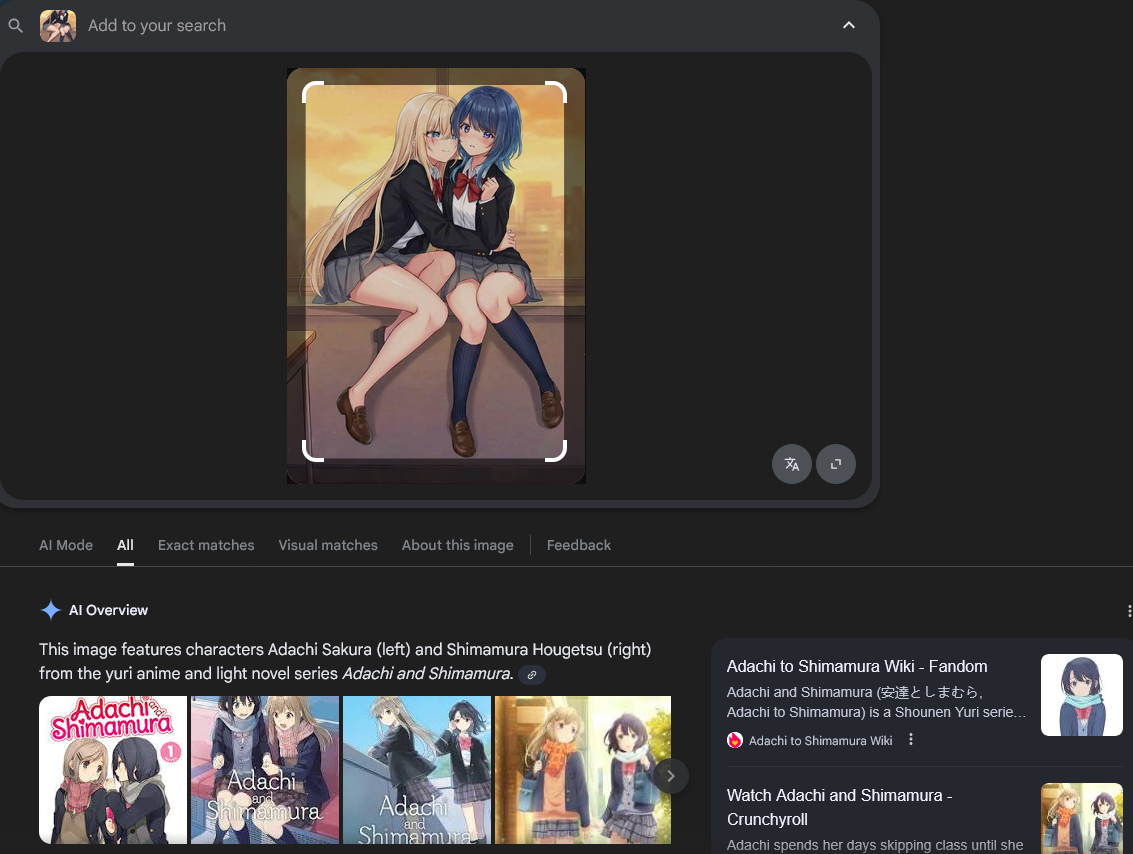The height and width of the screenshot is (854, 1133).
Task: Click the overview text mentioning Adachi Sakura
Action: coord(345,661)
